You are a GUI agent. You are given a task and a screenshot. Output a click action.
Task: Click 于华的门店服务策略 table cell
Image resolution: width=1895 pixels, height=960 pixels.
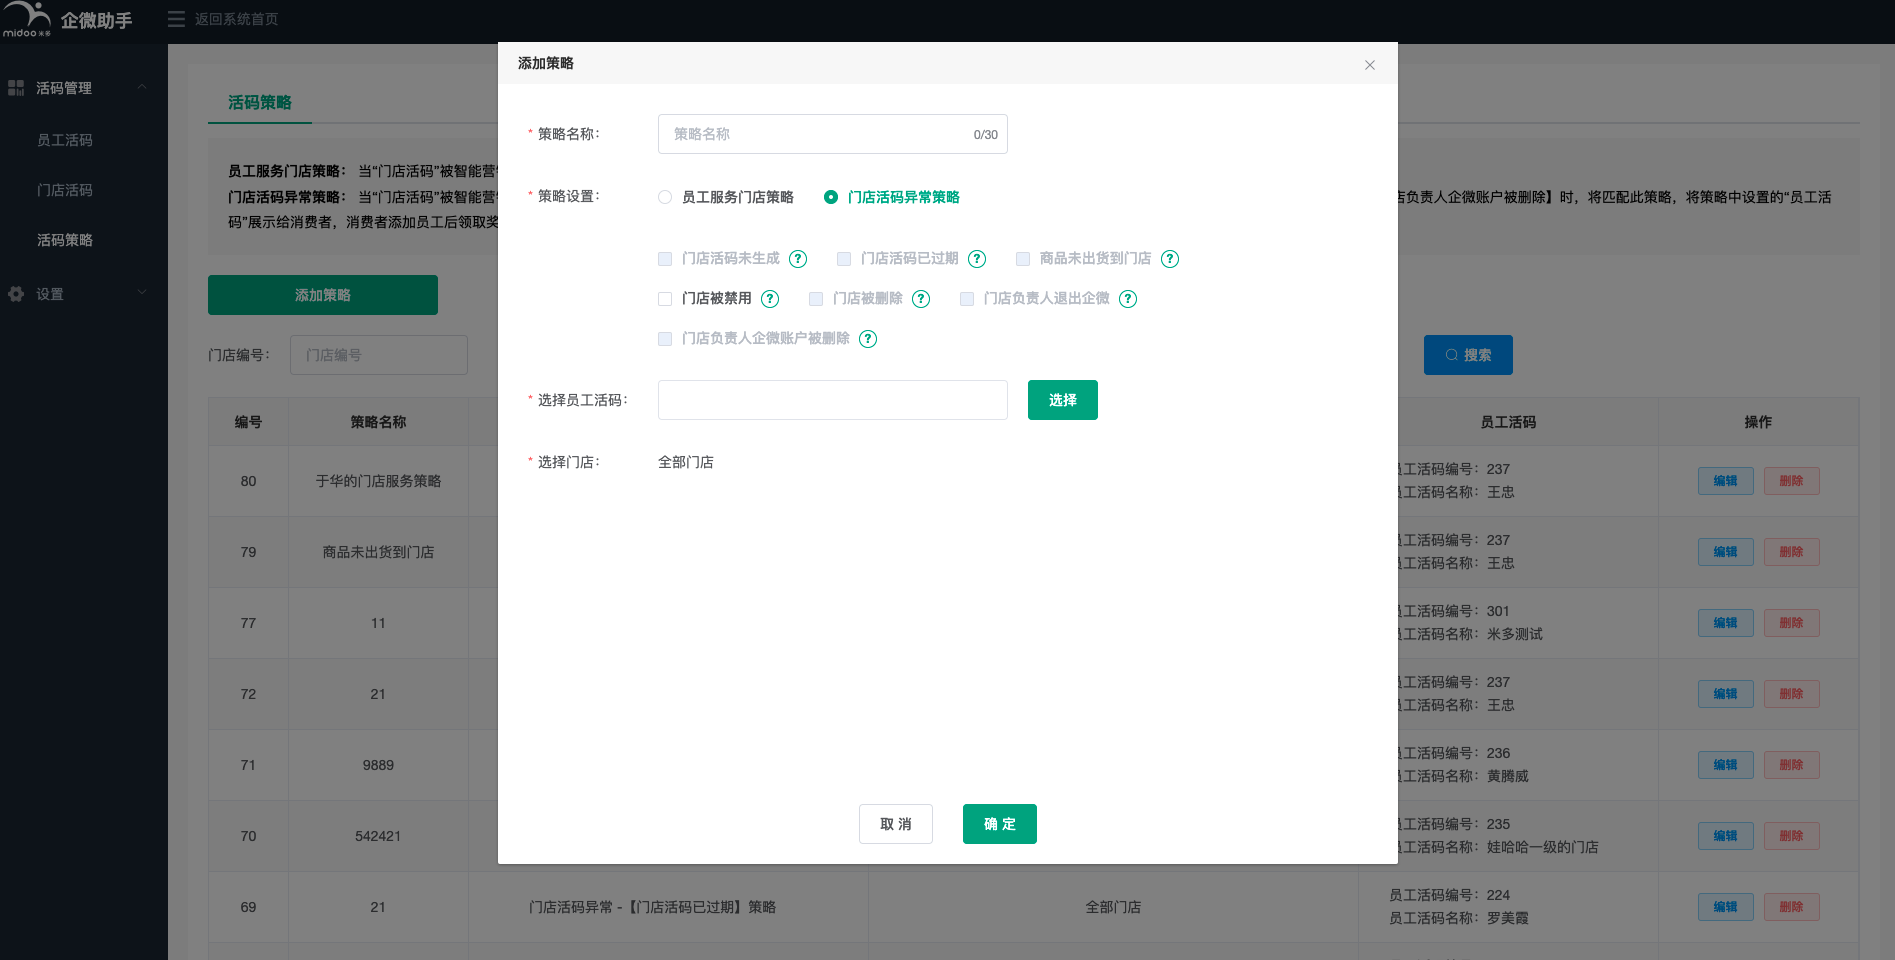coord(378,481)
